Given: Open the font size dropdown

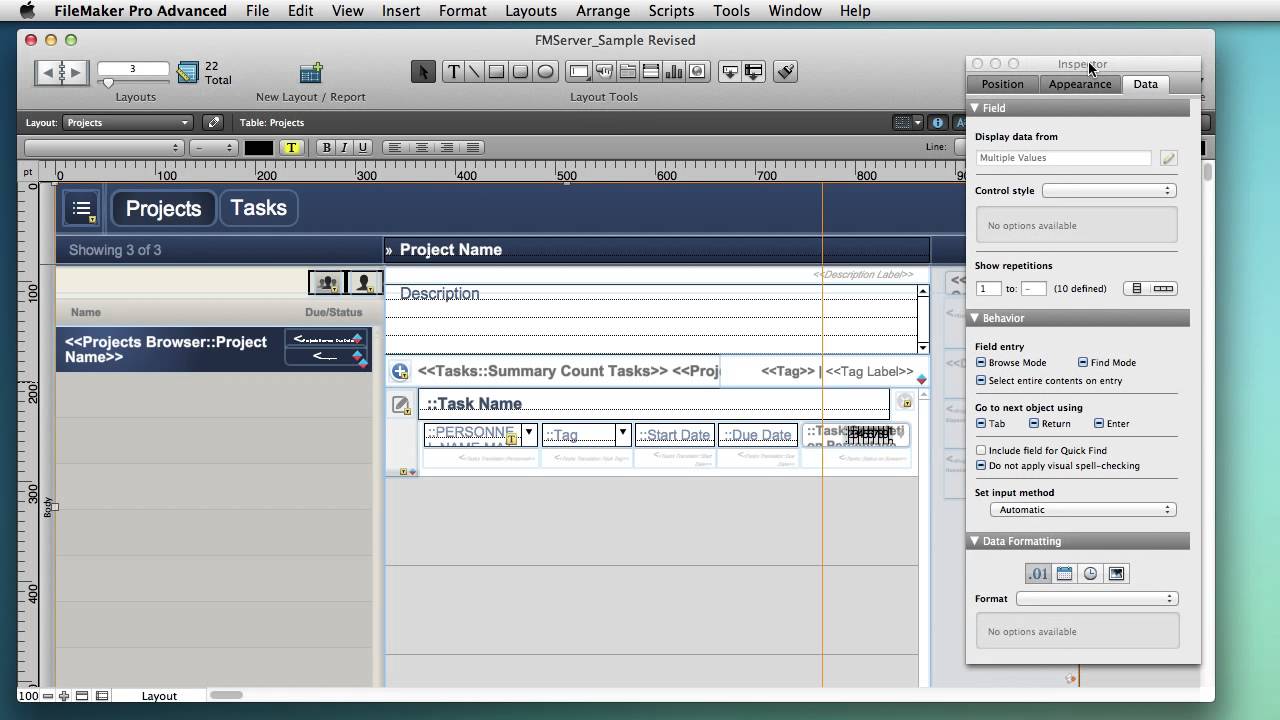Looking at the screenshot, I should 214,147.
